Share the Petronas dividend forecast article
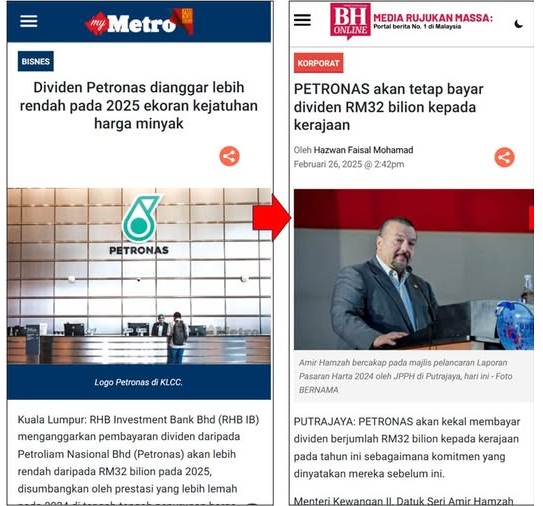This screenshot has width=543, height=506. tap(229, 156)
